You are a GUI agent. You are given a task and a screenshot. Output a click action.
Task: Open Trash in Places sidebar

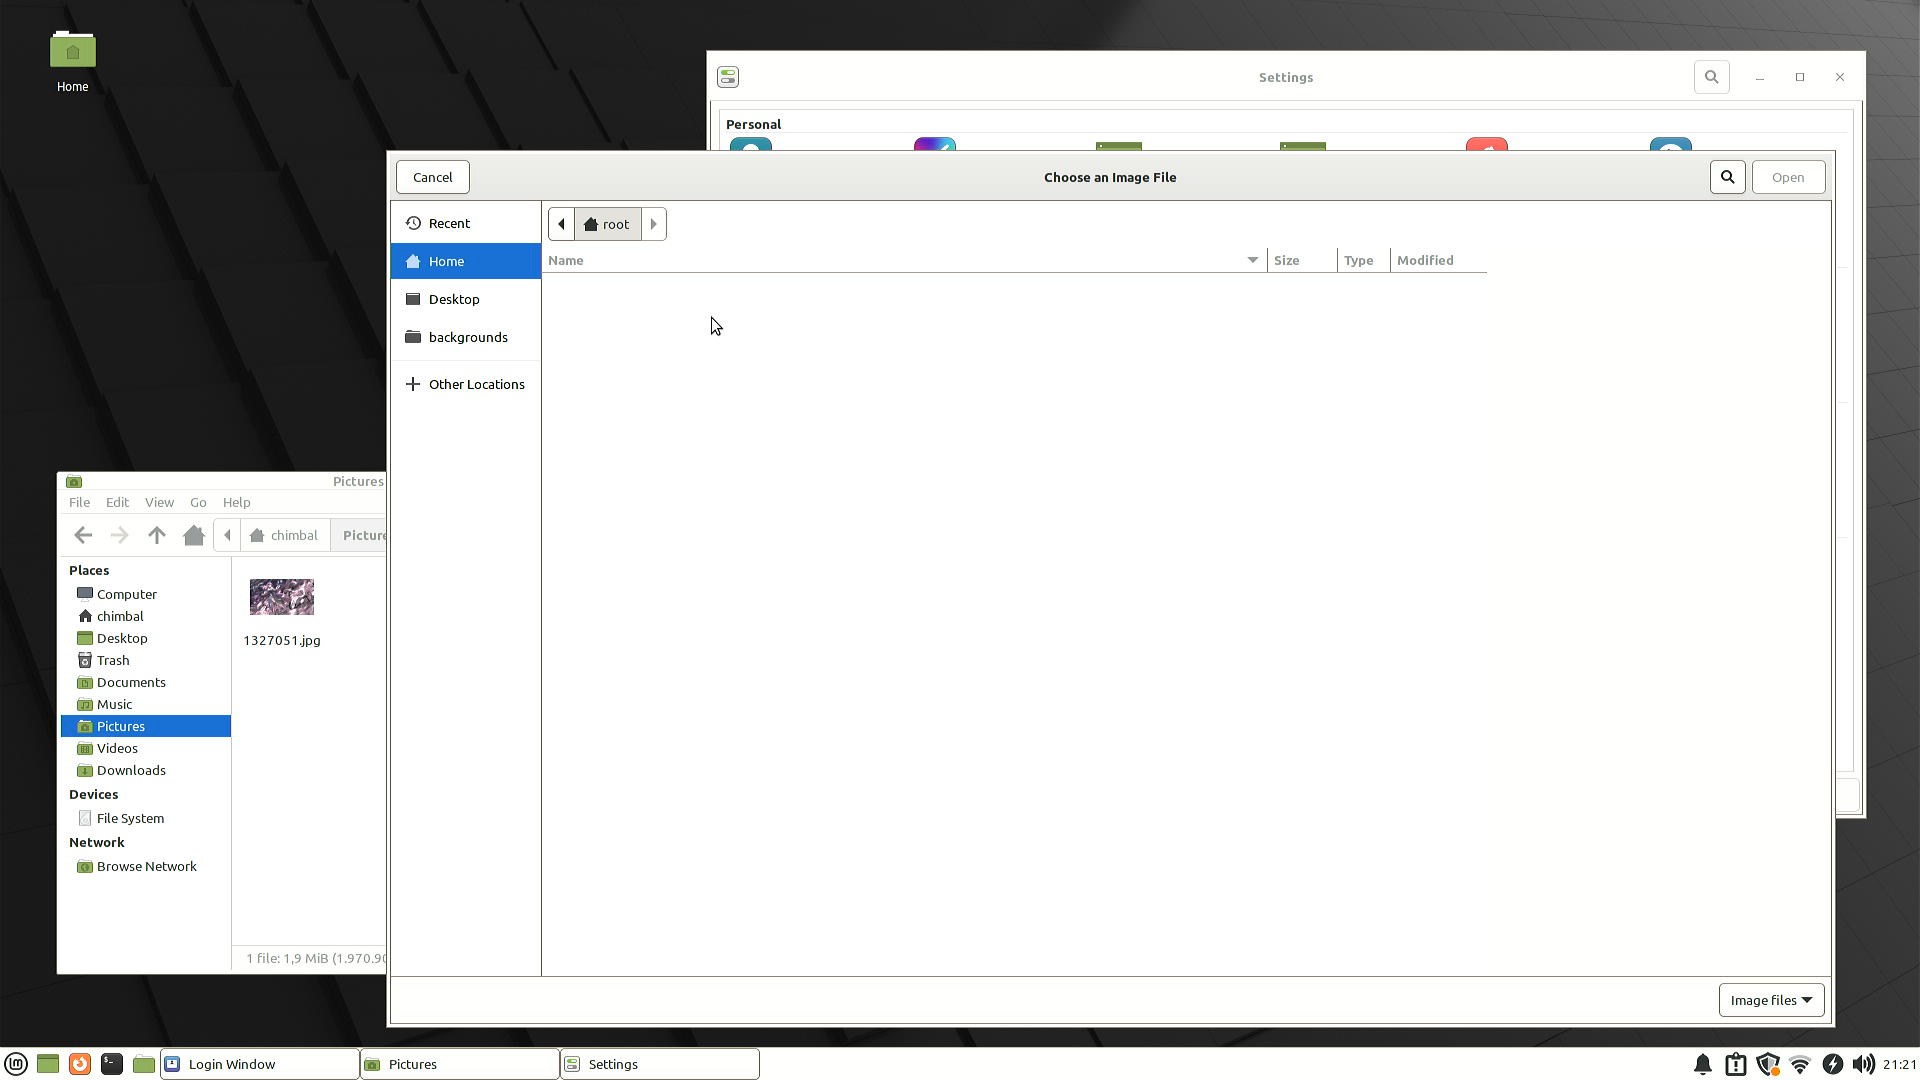113,660
